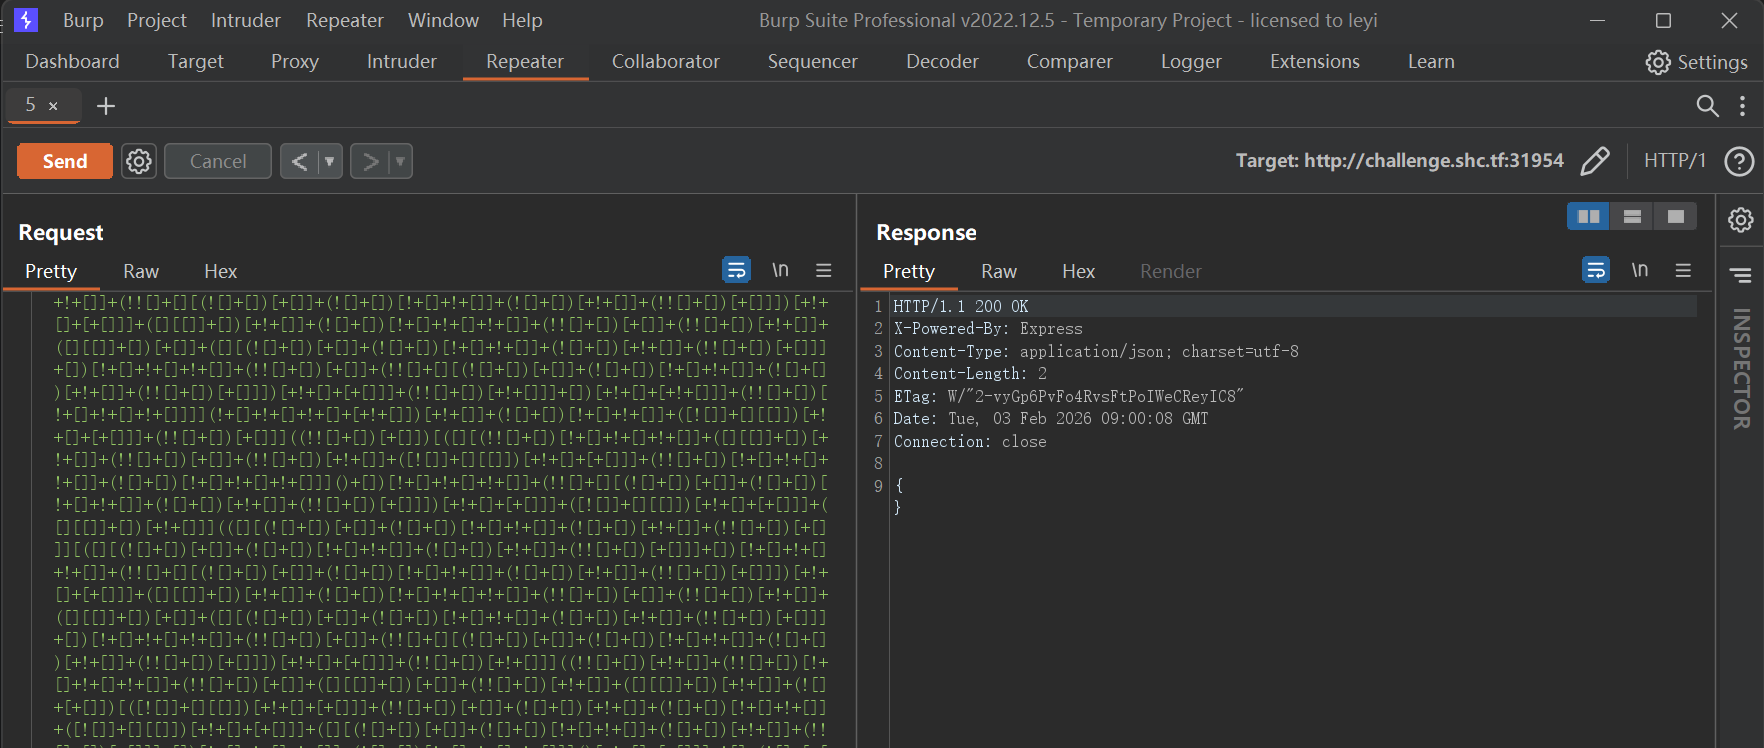This screenshot has width=1764, height=748.
Task: Open the Inspector settings gear icon
Action: coord(1740,220)
